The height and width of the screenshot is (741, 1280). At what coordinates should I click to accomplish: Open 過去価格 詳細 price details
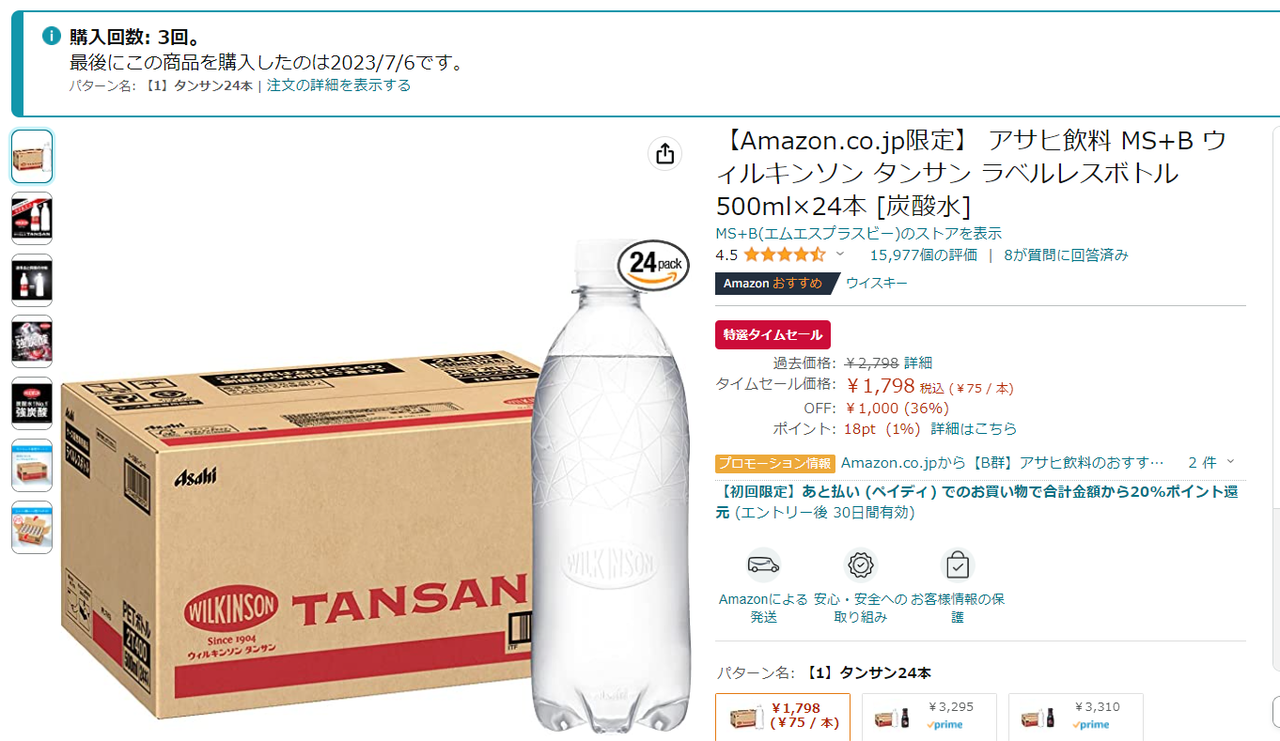918,363
